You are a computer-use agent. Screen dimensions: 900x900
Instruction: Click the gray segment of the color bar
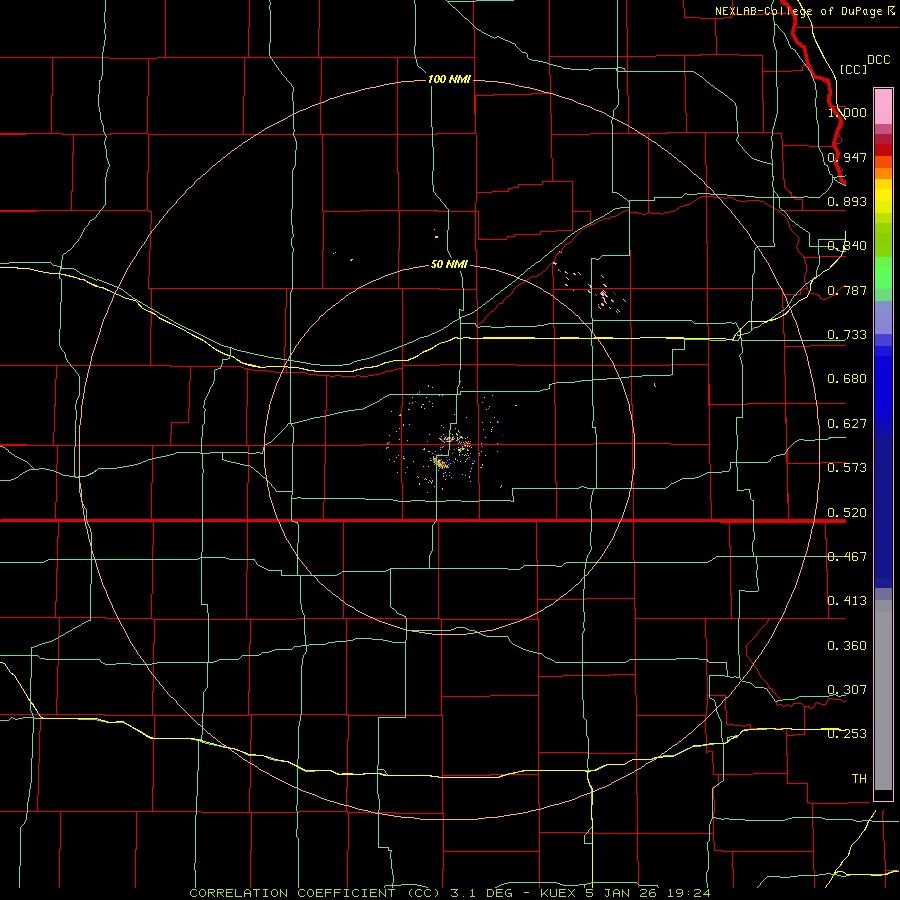coord(883,695)
